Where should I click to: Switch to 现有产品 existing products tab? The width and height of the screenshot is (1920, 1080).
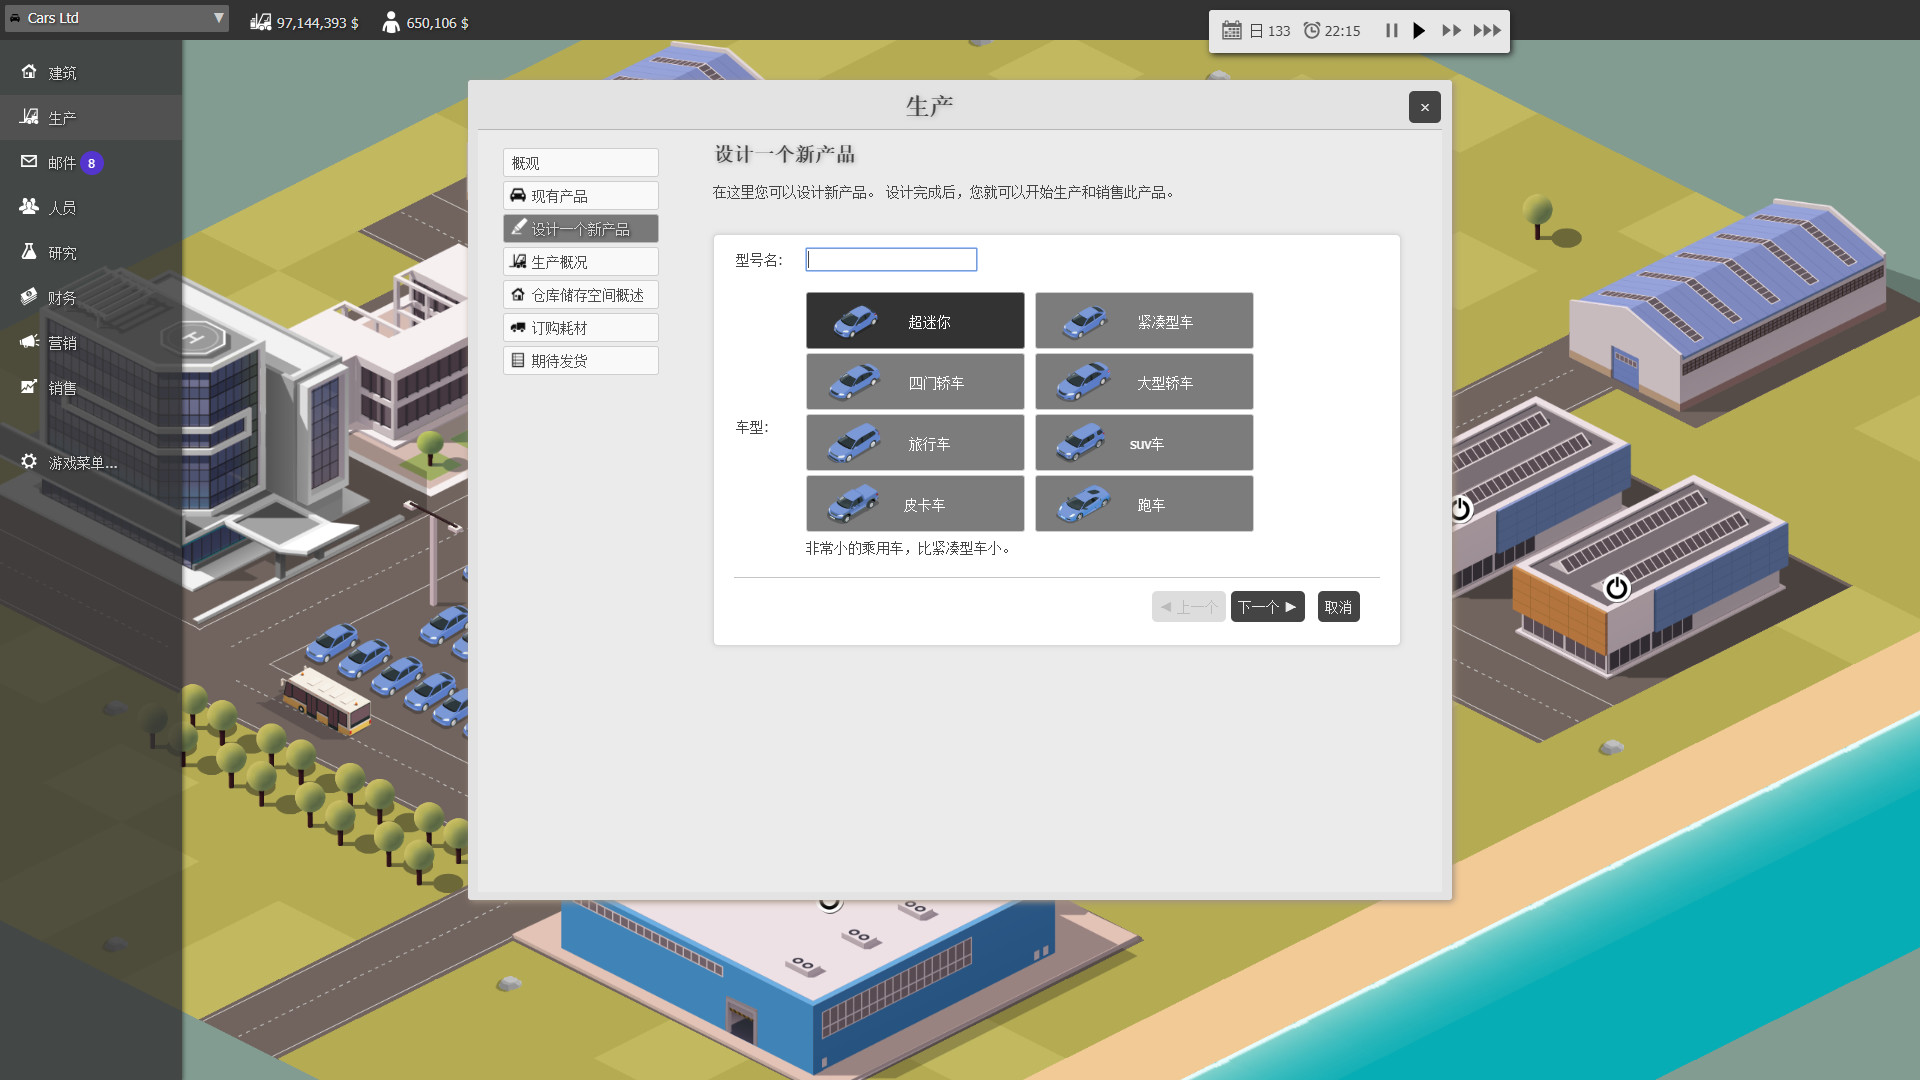(580, 196)
